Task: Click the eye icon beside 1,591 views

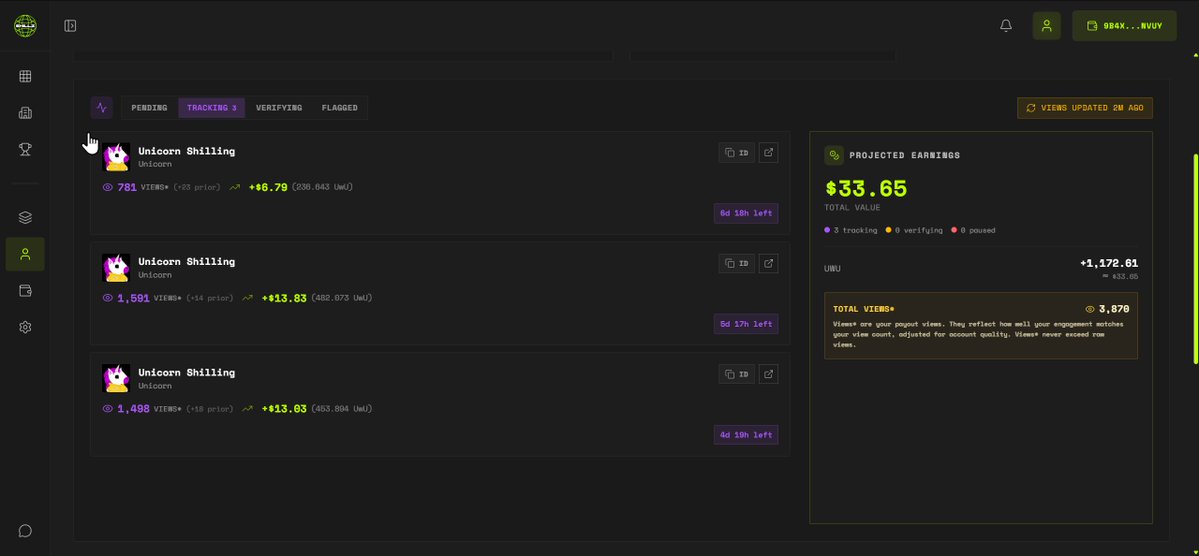Action: [x=108, y=298]
